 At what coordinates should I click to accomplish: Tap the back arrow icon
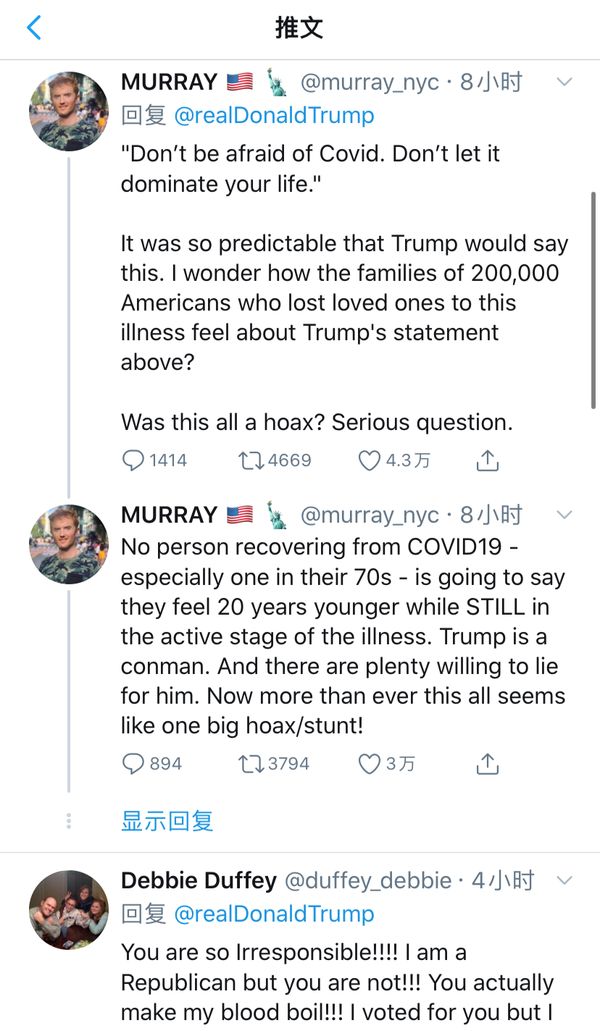[34, 27]
